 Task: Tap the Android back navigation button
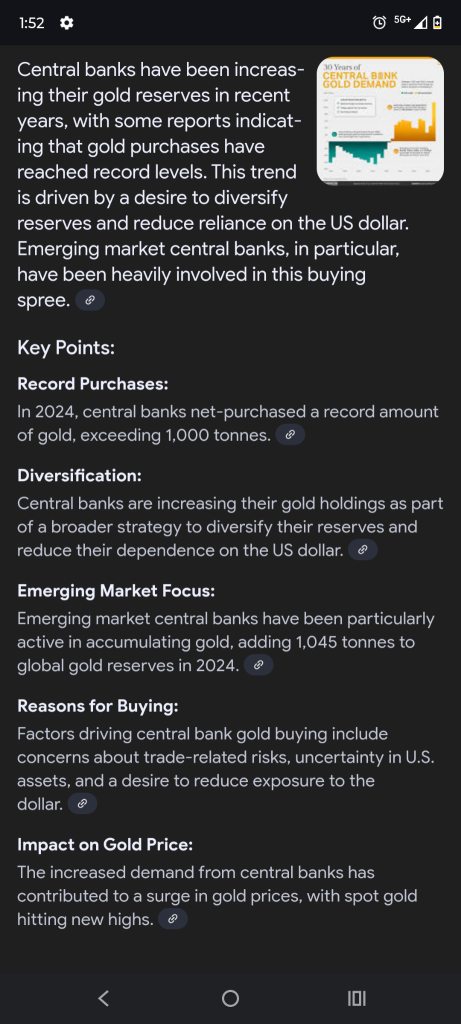pos(103,998)
